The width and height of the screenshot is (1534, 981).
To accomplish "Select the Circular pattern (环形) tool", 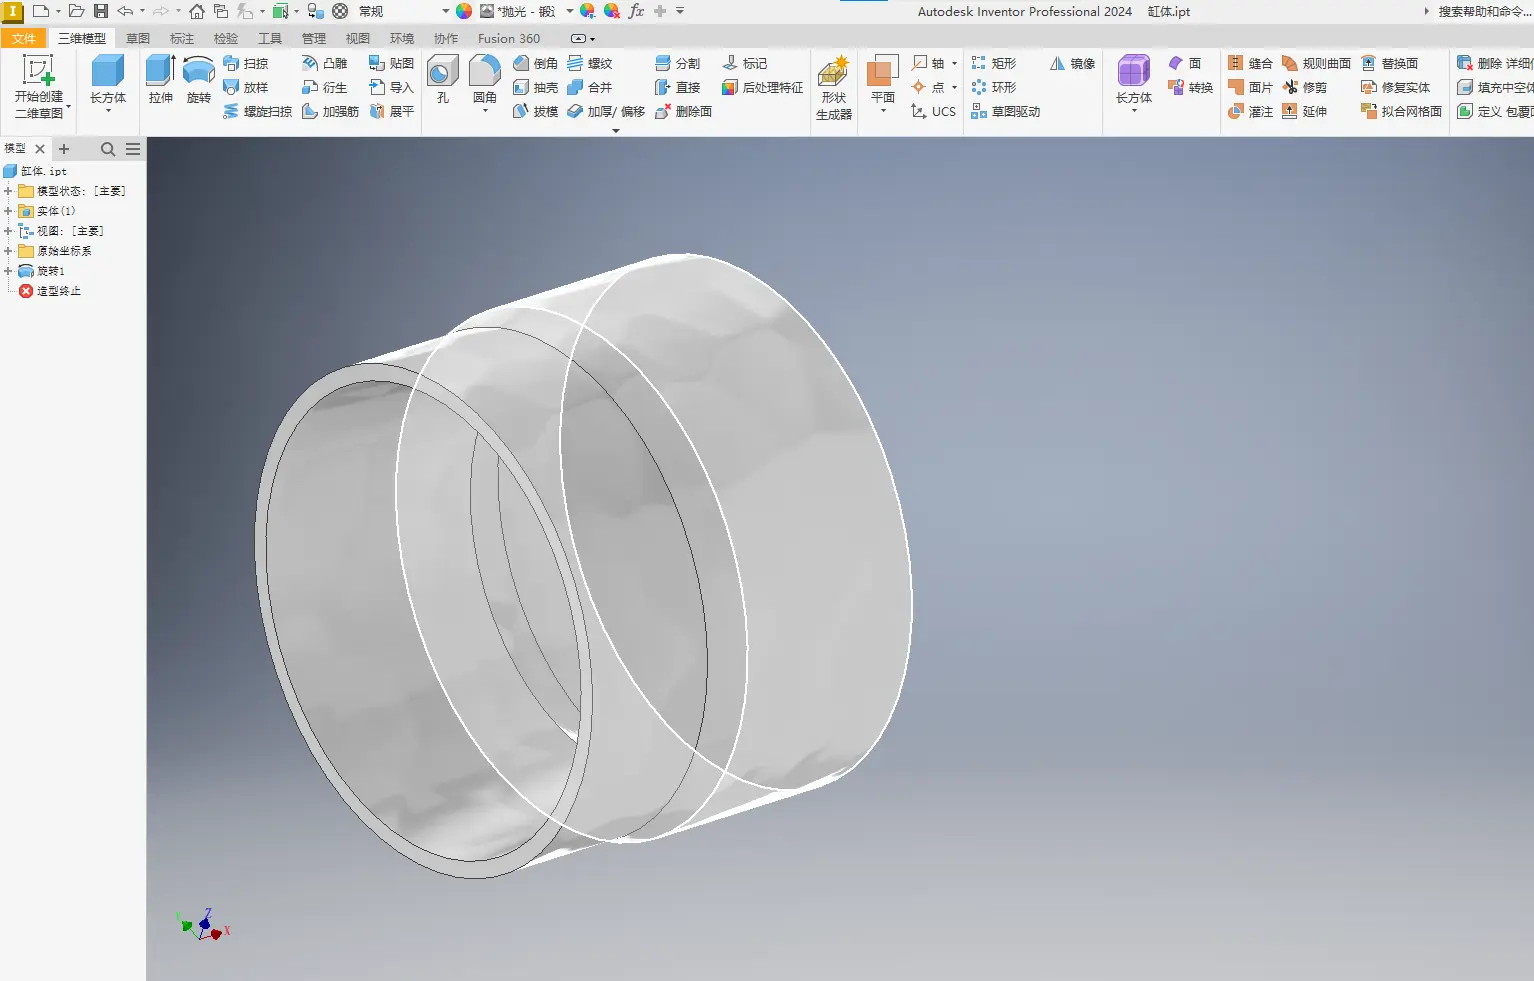I will tap(993, 87).
